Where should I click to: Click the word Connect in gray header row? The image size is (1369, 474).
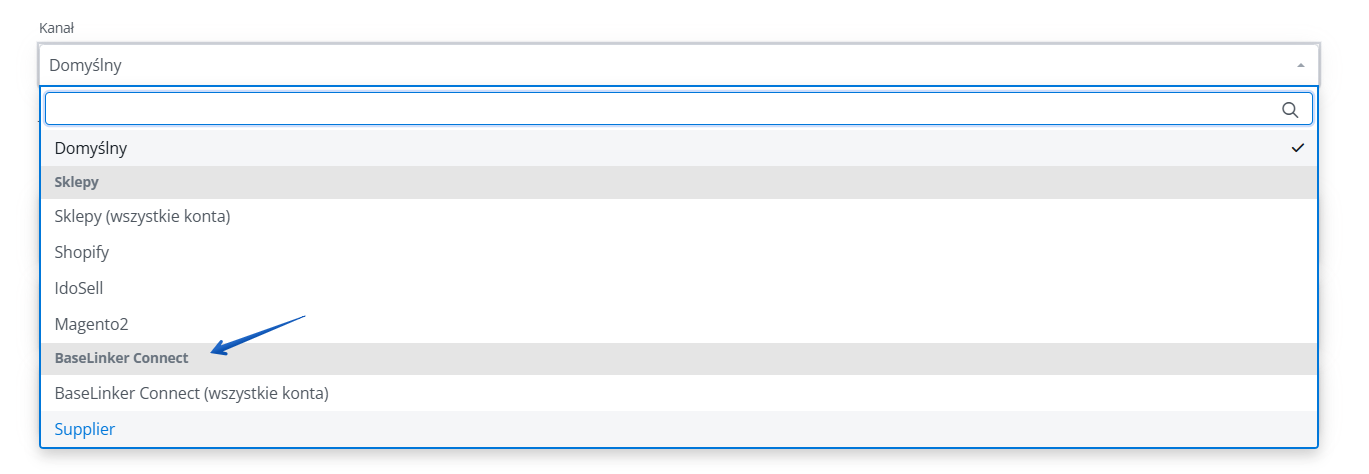160,358
